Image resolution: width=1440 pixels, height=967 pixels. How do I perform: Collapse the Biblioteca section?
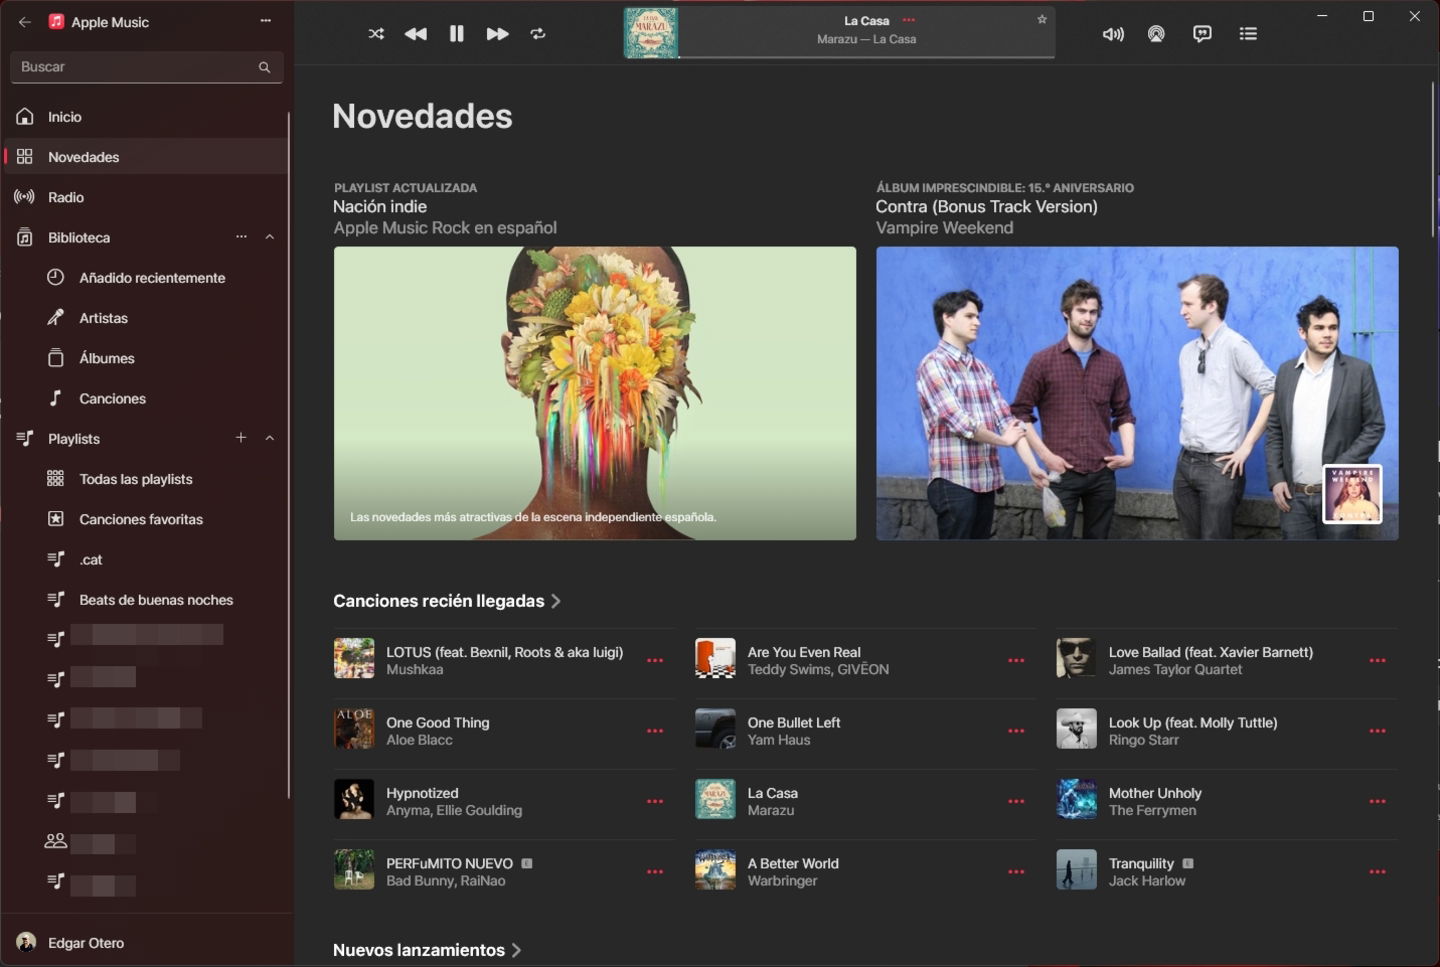pyautogui.click(x=270, y=237)
